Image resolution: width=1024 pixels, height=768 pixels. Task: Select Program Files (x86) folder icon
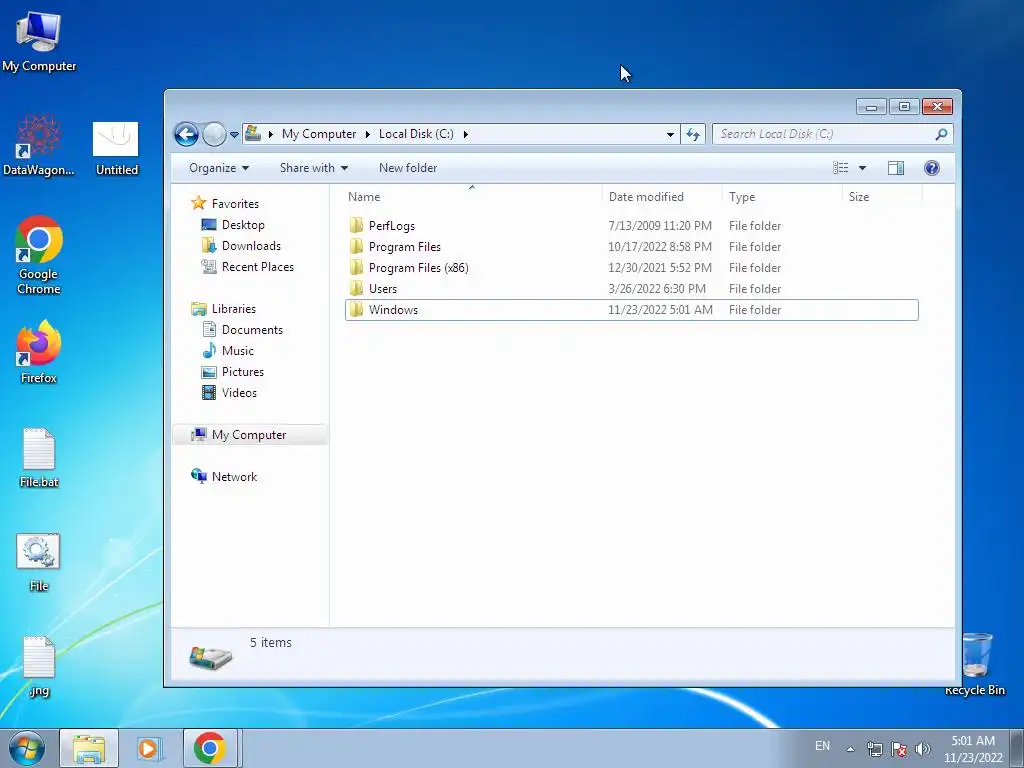(x=357, y=268)
